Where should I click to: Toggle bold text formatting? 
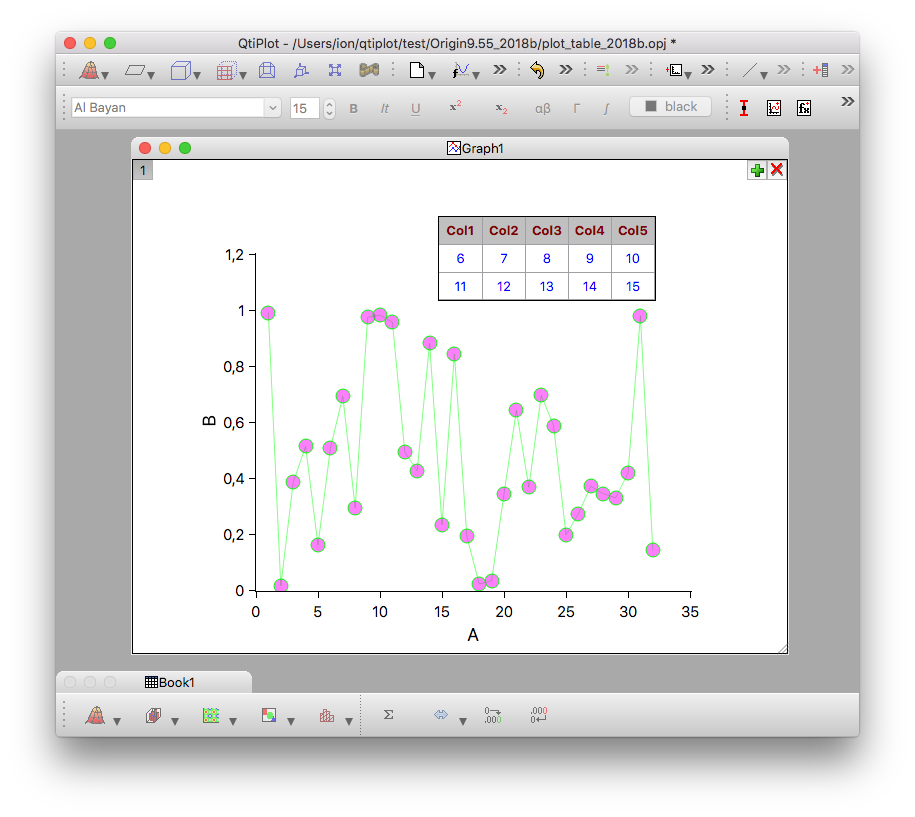(x=353, y=108)
